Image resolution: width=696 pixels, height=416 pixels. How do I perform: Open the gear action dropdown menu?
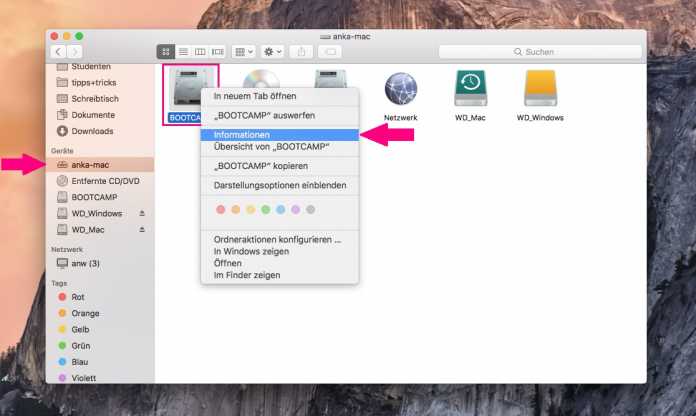[x=273, y=51]
